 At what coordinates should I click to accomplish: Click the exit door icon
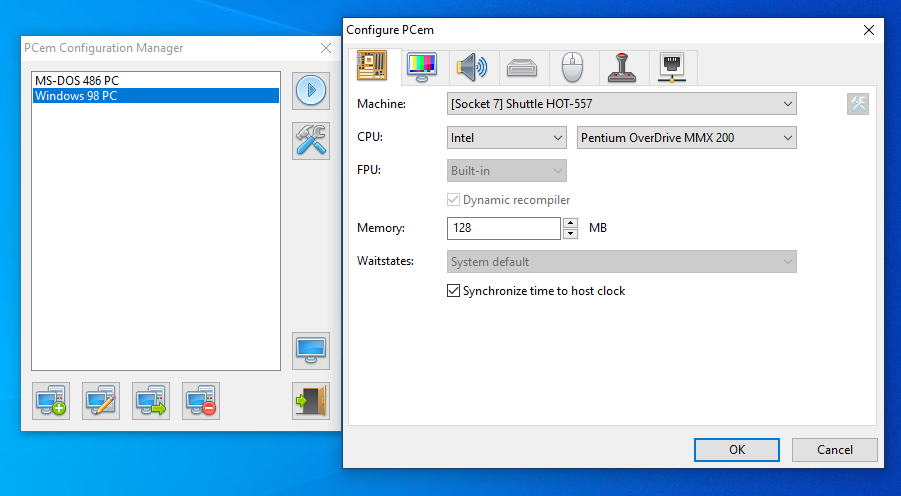pyautogui.click(x=311, y=401)
